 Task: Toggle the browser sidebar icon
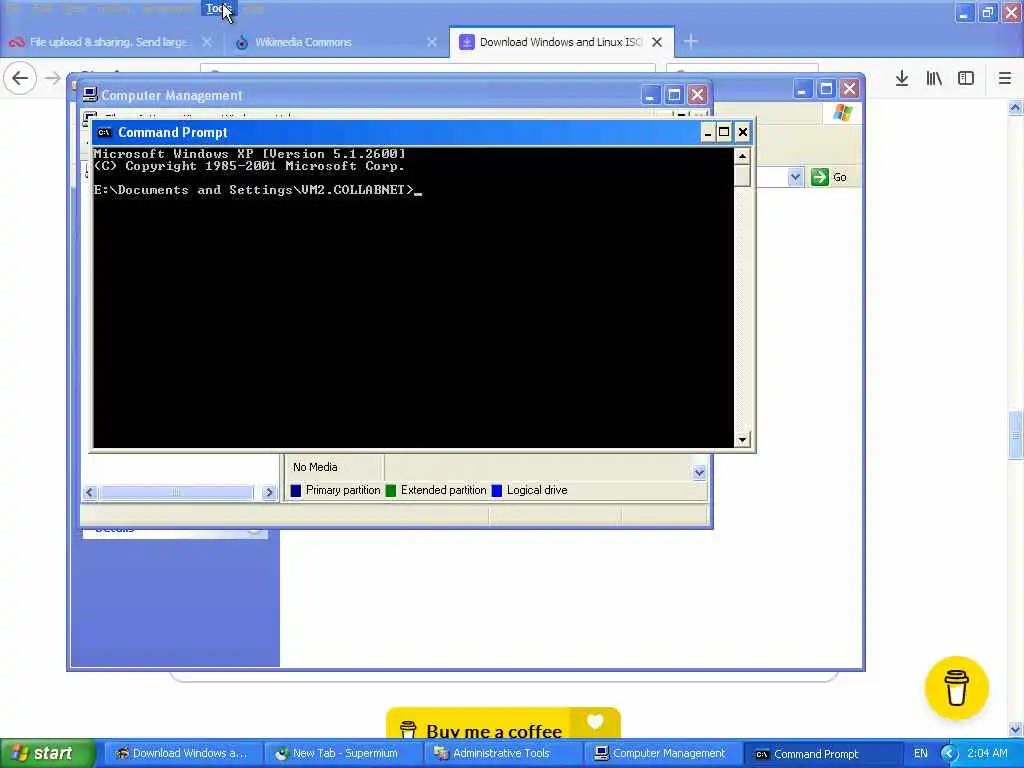pyautogui.click(x=966, y=78)
